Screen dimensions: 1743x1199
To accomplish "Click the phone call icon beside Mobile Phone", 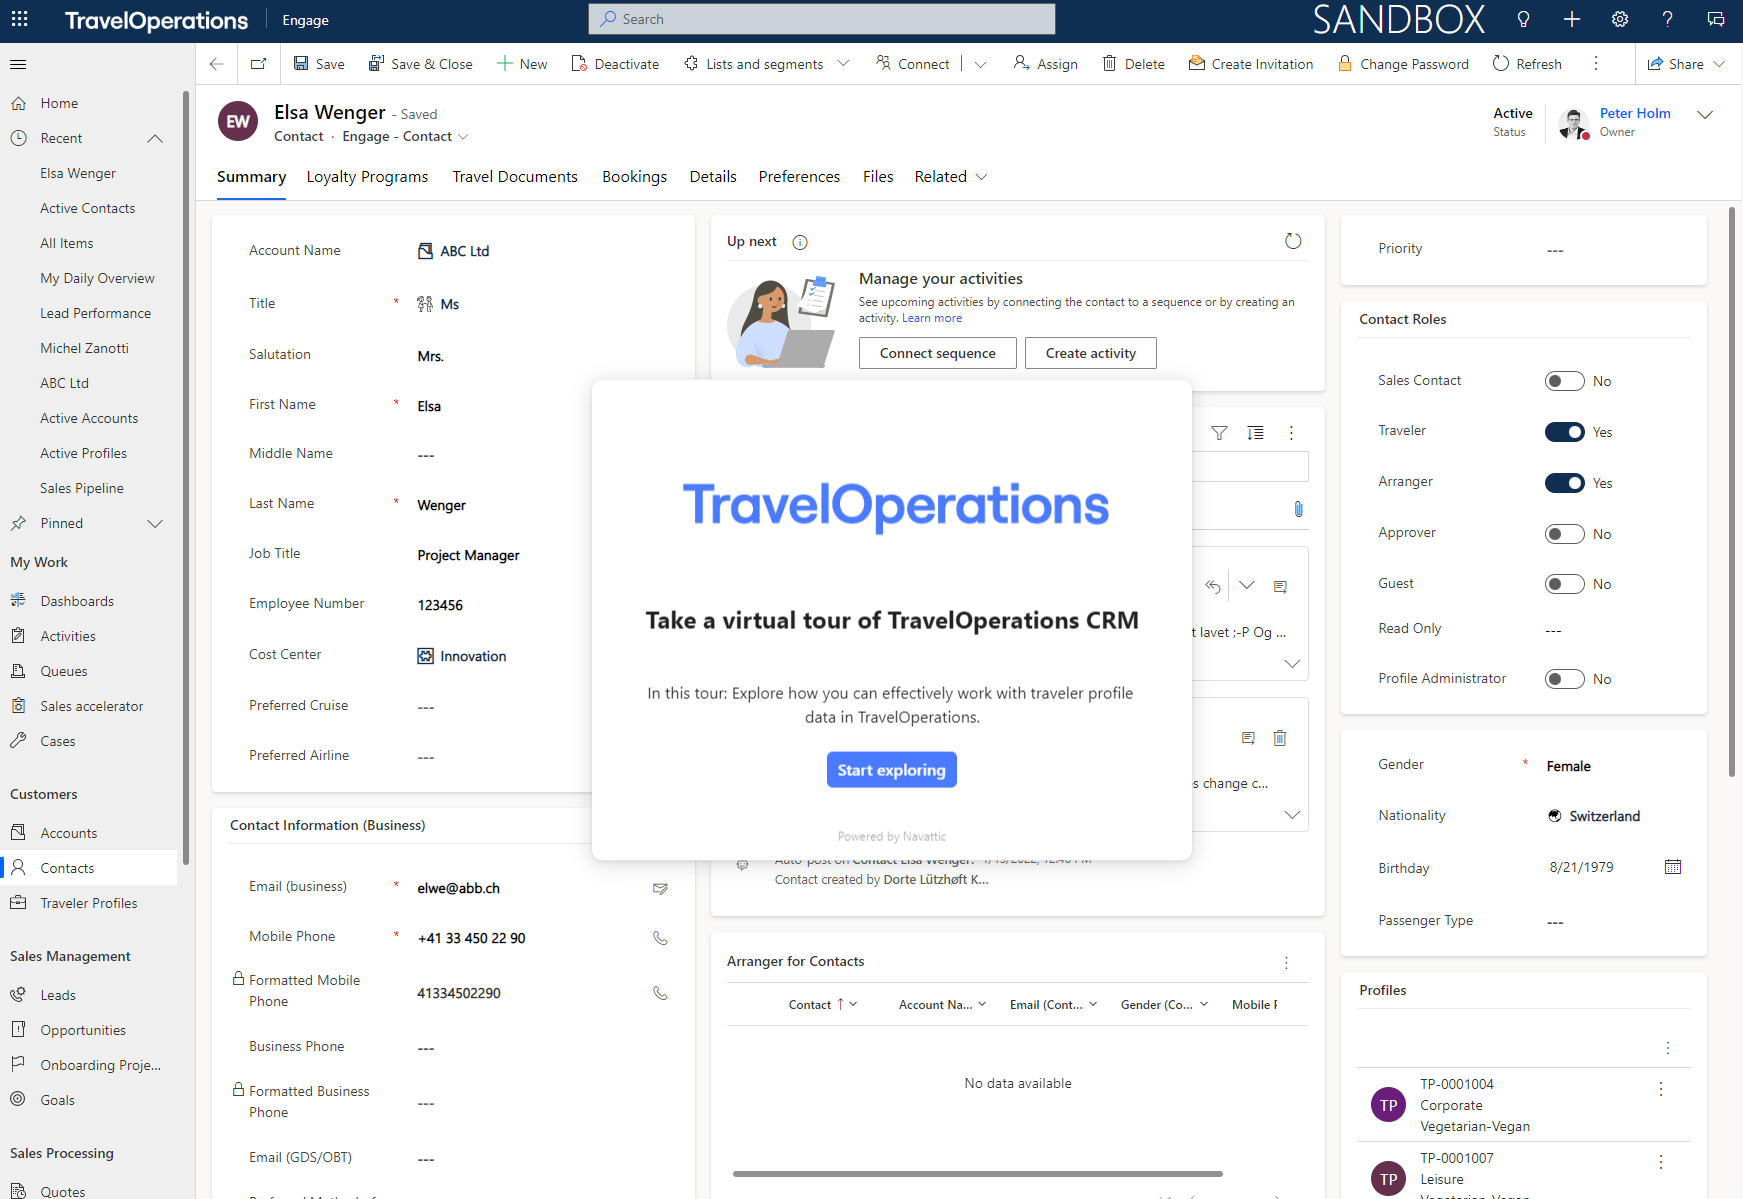I will 660,938.
